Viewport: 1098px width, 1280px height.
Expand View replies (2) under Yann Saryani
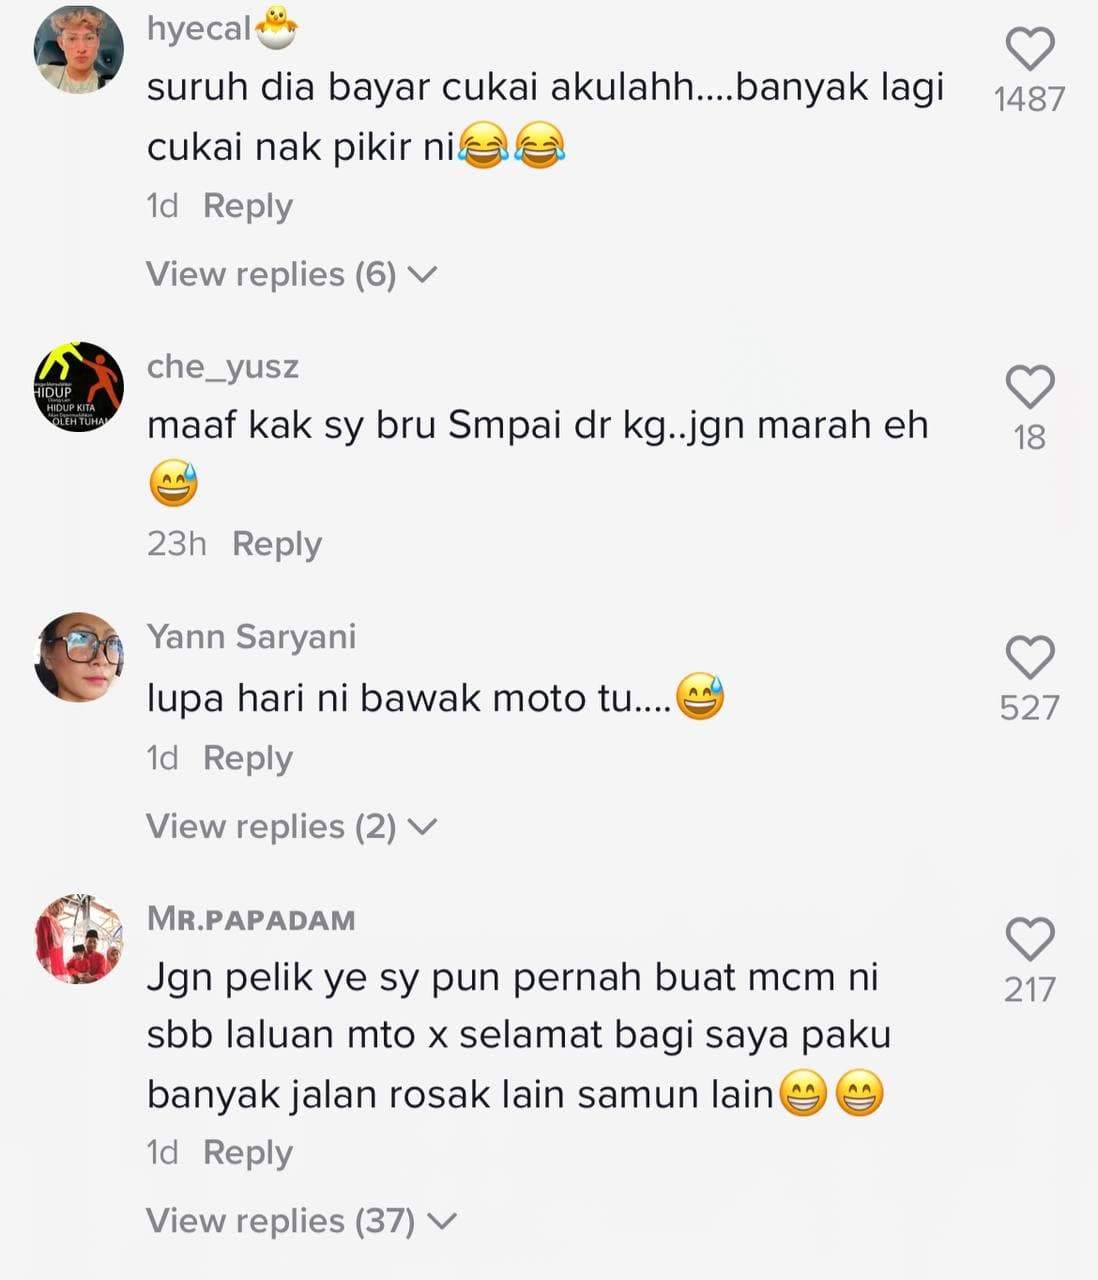click(291, 826)
